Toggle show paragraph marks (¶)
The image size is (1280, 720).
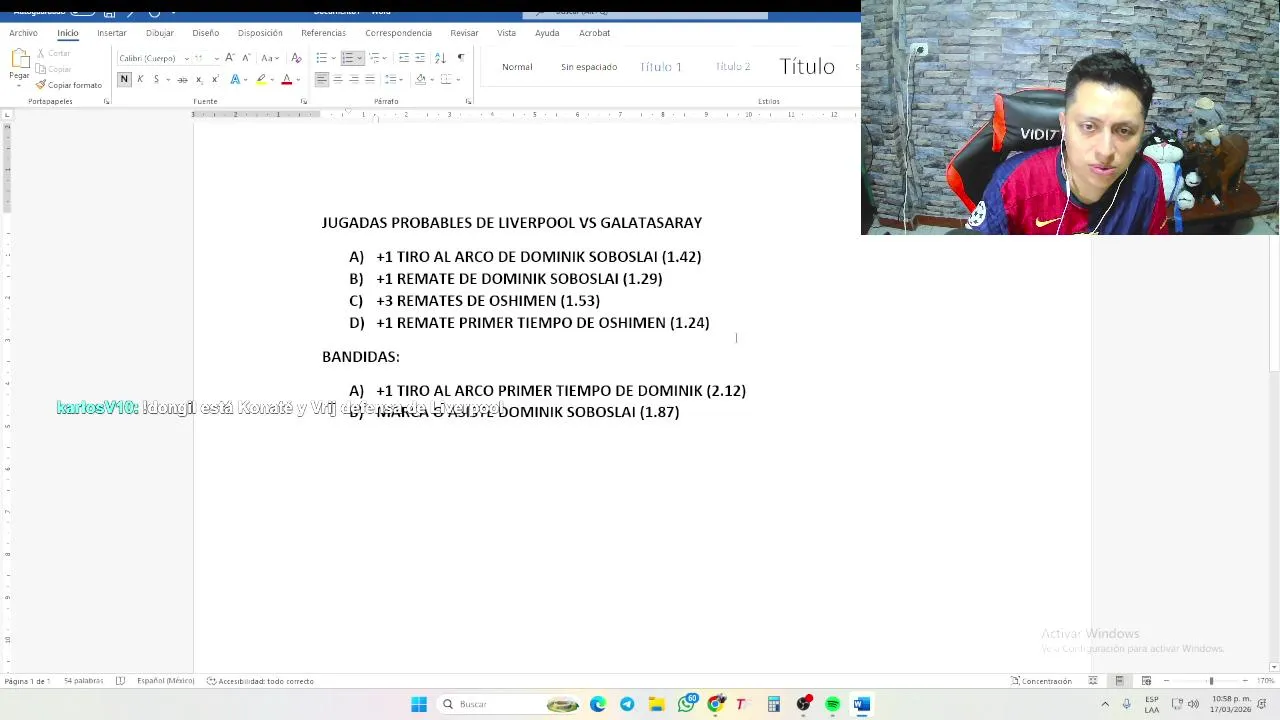pos(461,58)
